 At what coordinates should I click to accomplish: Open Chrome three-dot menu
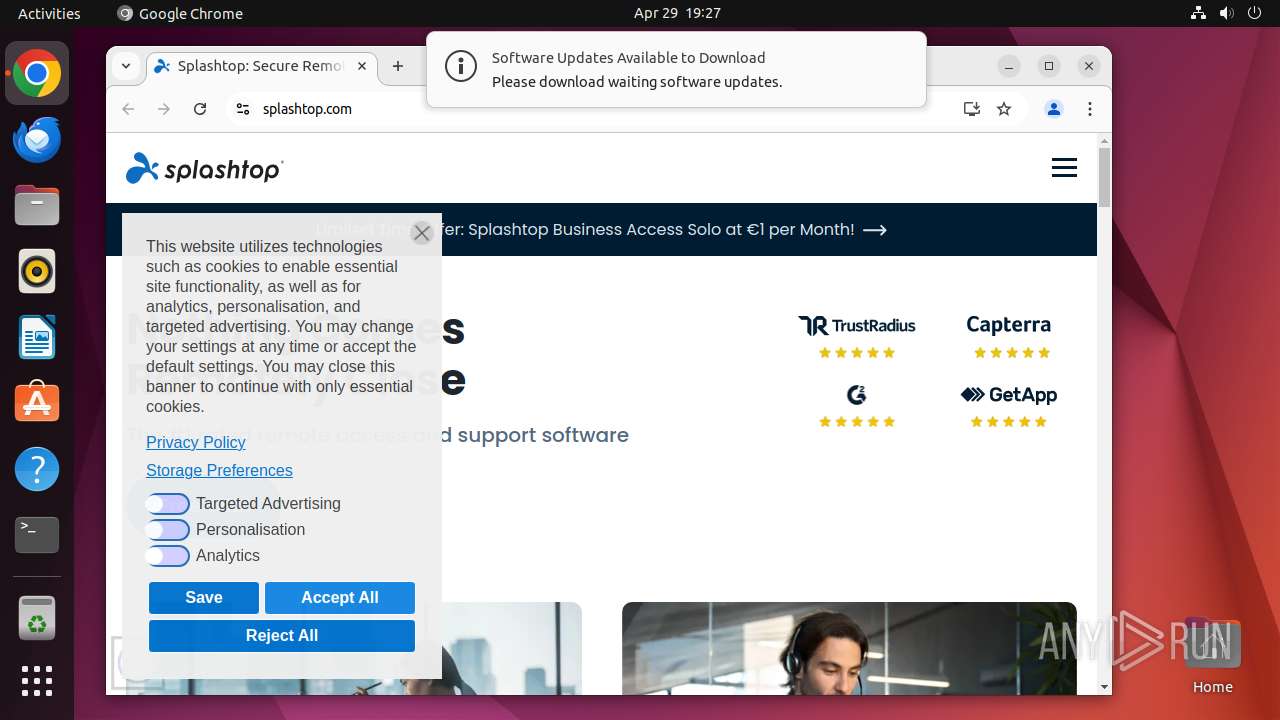click(x=1090, y=109)
